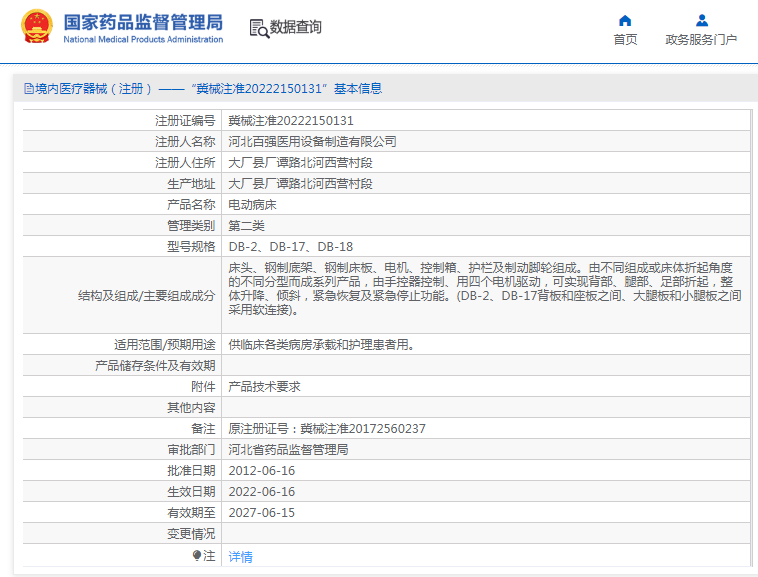This screenshot has width=758, height=577.
Task: Click product name 电动病床
Action: point(252,205)
